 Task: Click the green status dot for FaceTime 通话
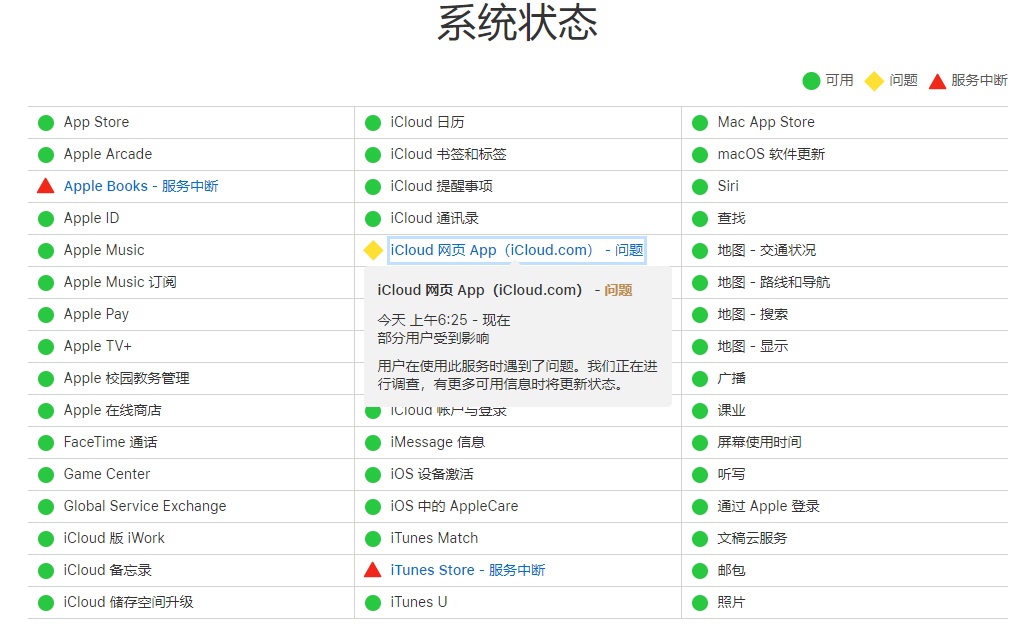[46, 442]
